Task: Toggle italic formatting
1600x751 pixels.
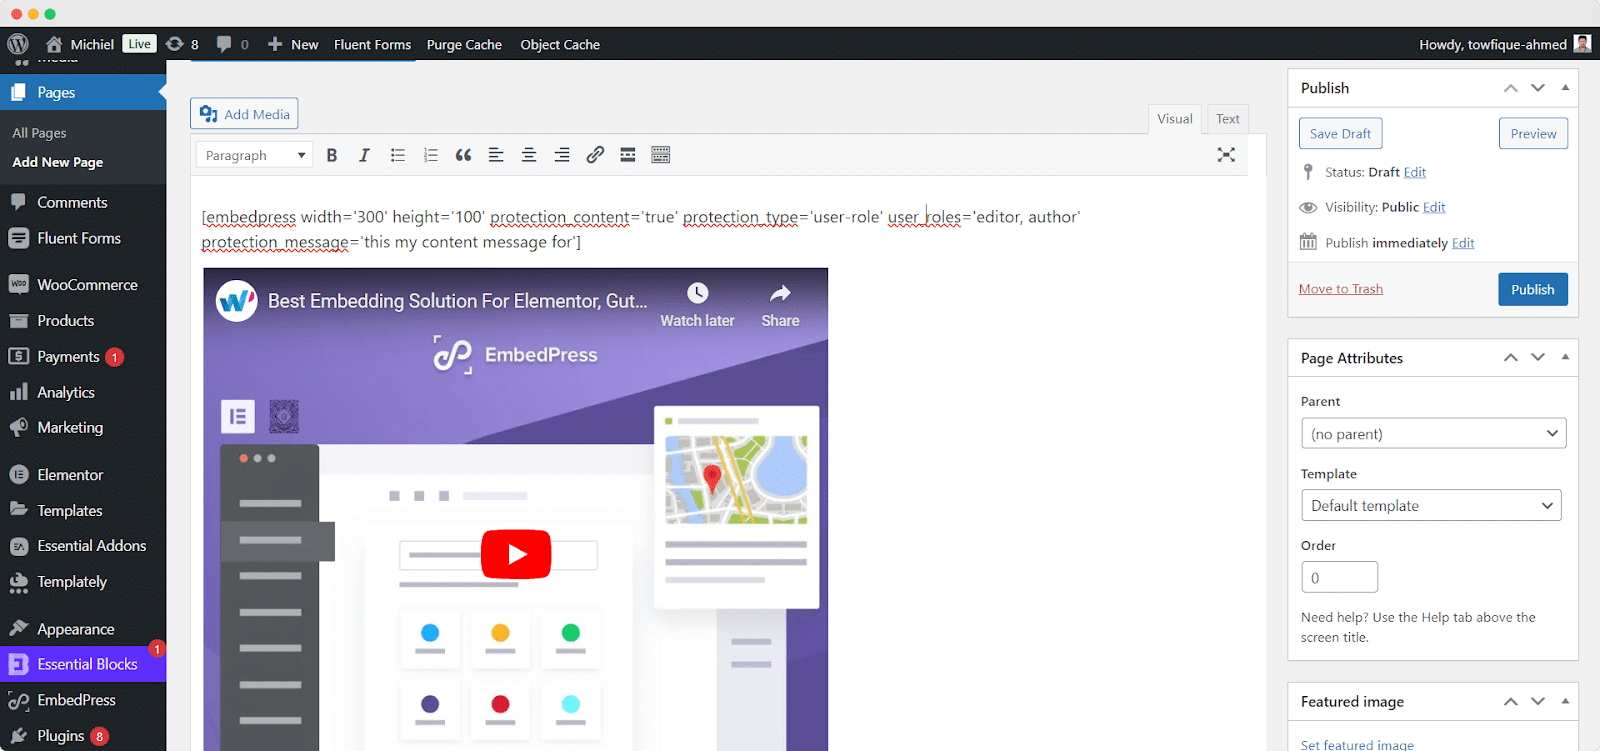Action: [364, 155]
